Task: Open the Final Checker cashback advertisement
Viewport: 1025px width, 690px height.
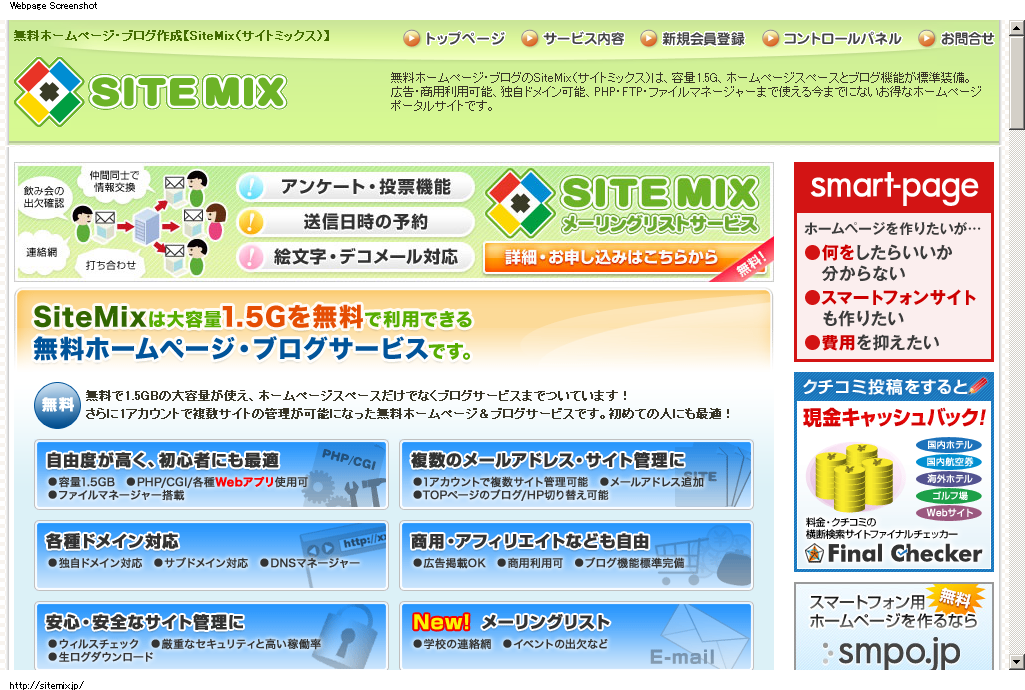Action: (894, 472)
